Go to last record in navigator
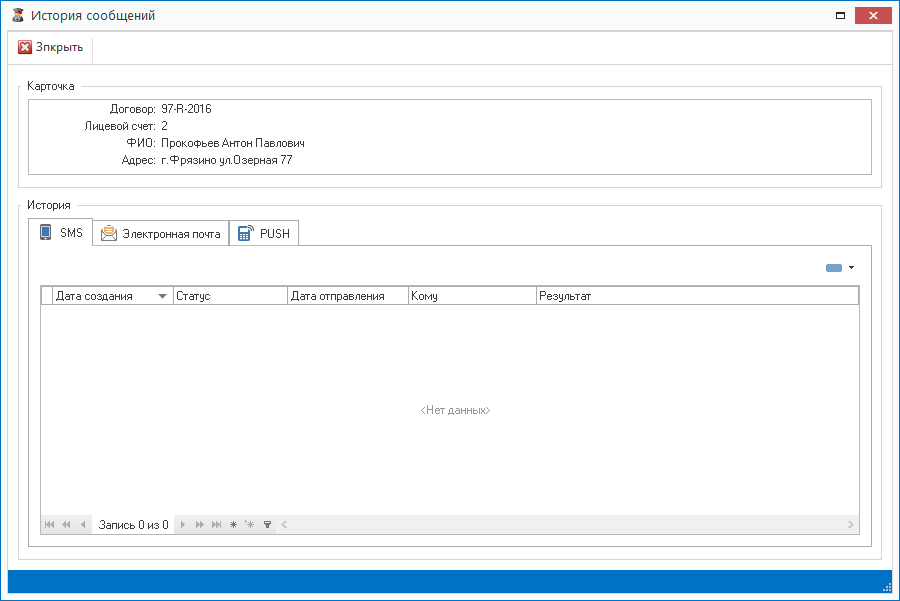900x601 pixels. click(x=216, y=525)
